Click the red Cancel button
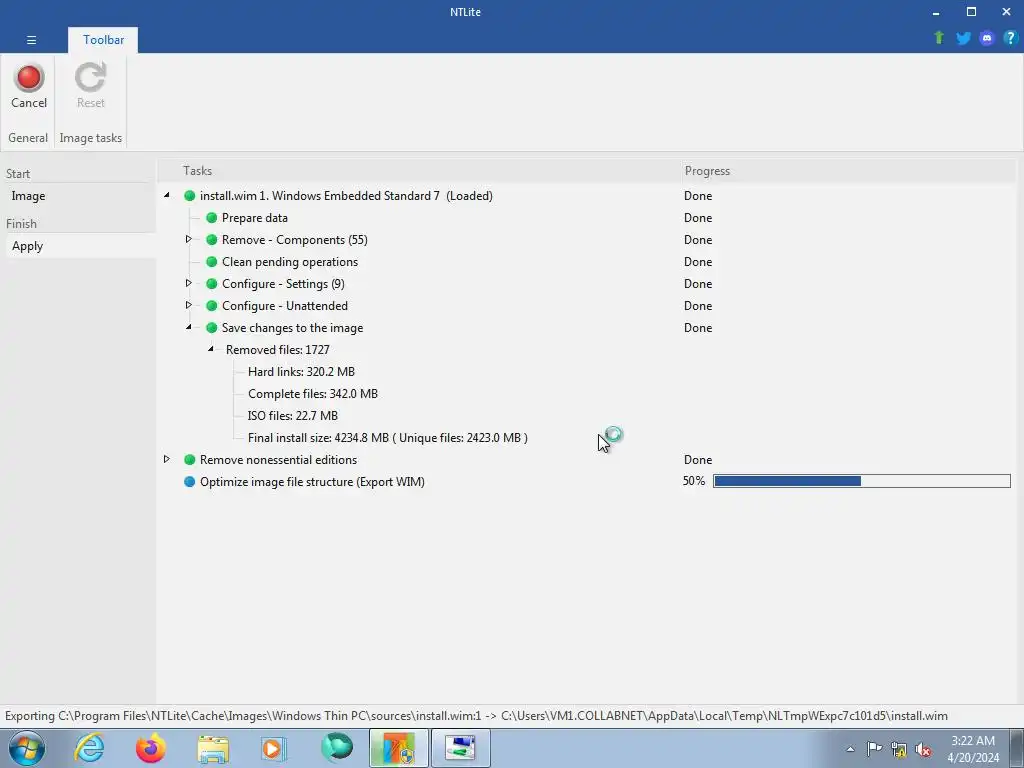The height and width of the screenshot is (768, 1024). (x=29, y=86)
